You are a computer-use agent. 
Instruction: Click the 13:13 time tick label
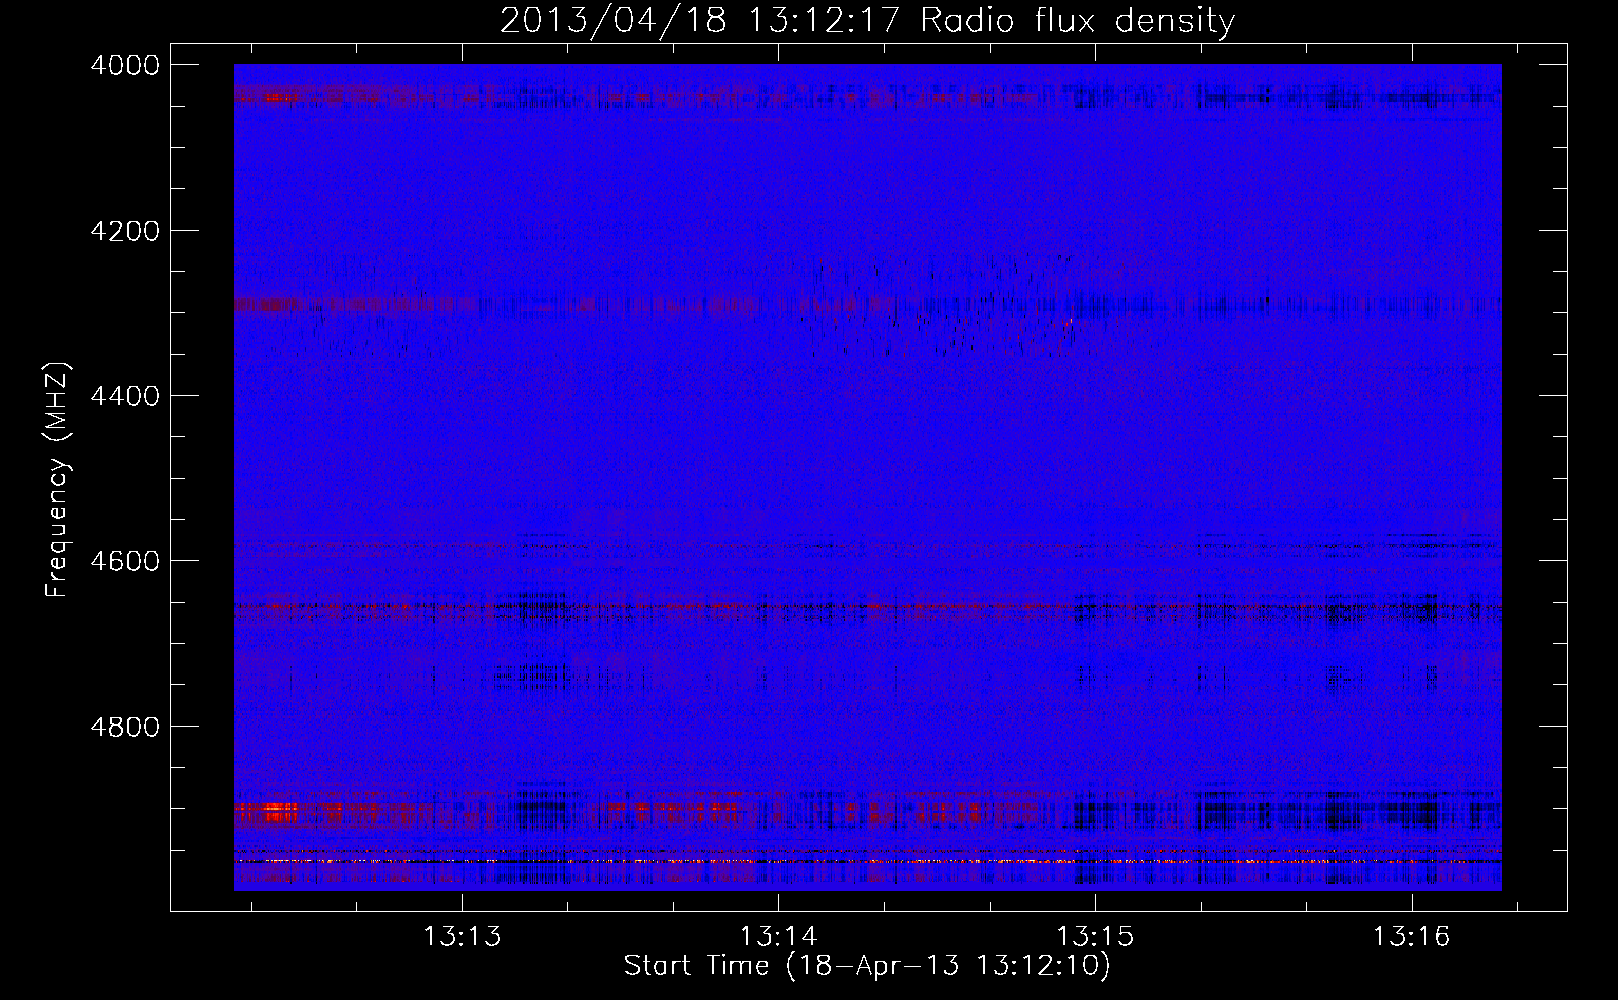(x=462, y=937)
